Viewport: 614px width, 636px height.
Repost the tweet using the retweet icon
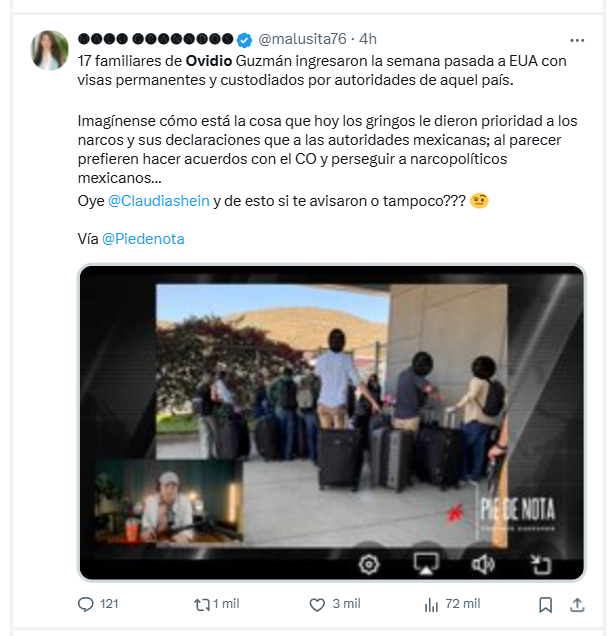202,605
